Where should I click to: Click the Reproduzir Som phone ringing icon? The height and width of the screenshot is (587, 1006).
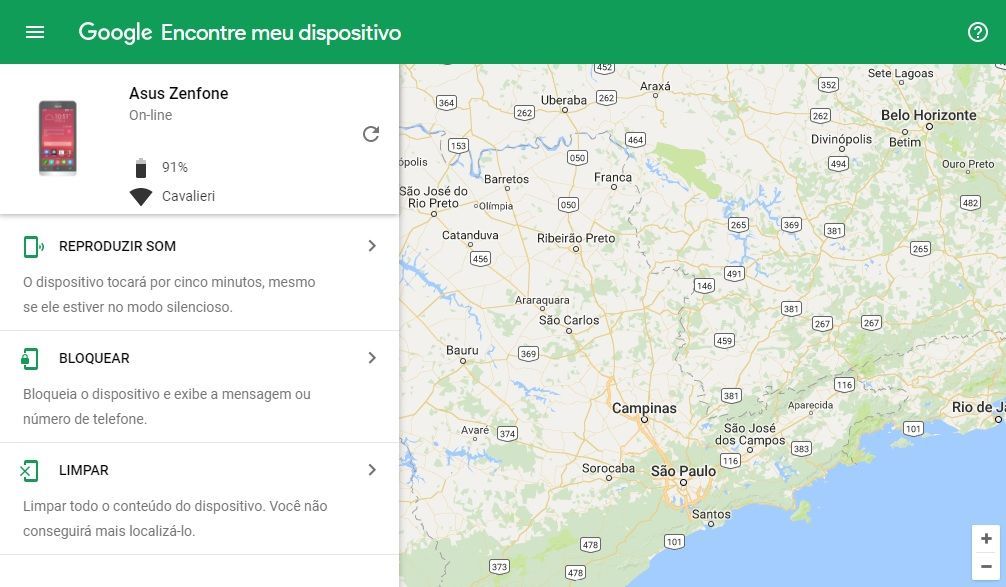[33, 246]
